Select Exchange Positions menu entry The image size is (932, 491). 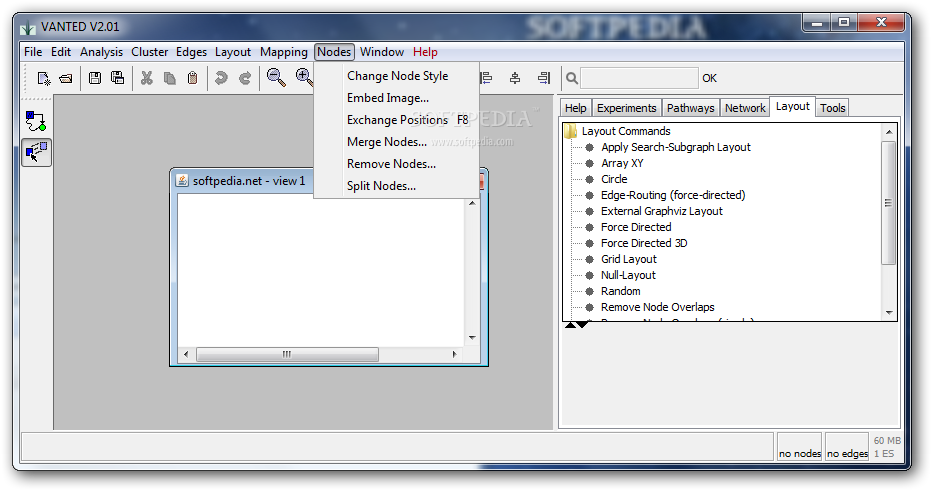pyautogui.click(x=396, y=120)
